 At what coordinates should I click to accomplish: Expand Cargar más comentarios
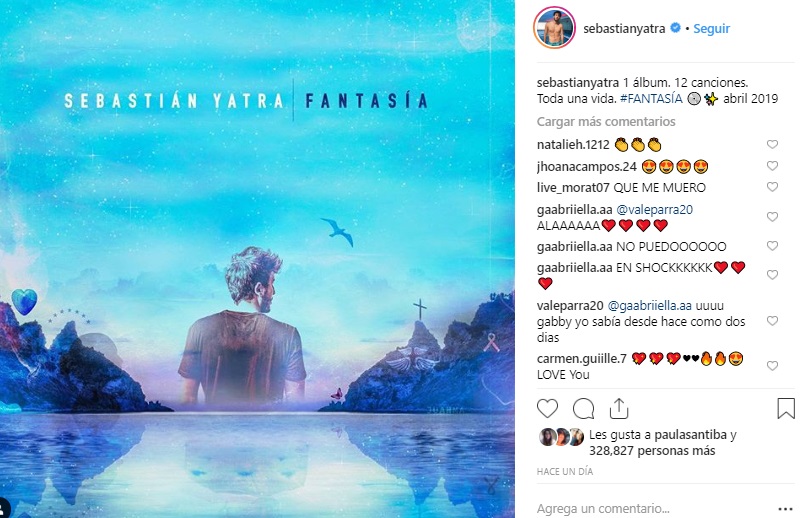tap(606, 121)
